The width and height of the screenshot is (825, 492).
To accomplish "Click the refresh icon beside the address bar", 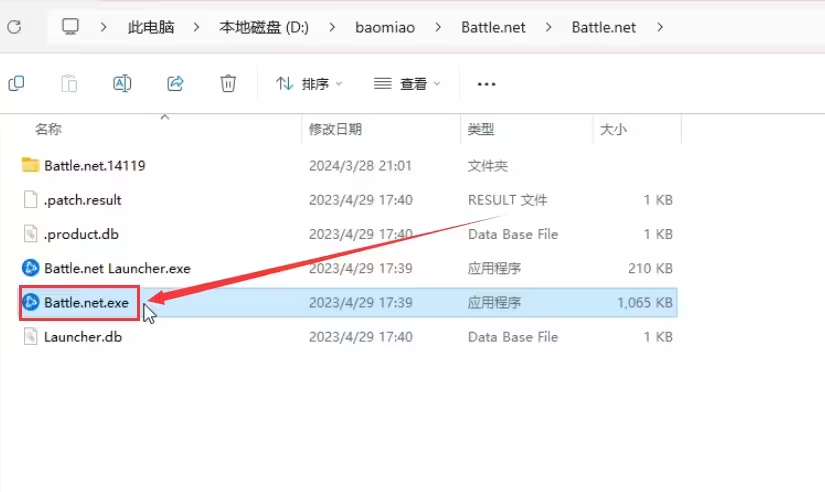I will pyautogui.click(x=14, y=27).
